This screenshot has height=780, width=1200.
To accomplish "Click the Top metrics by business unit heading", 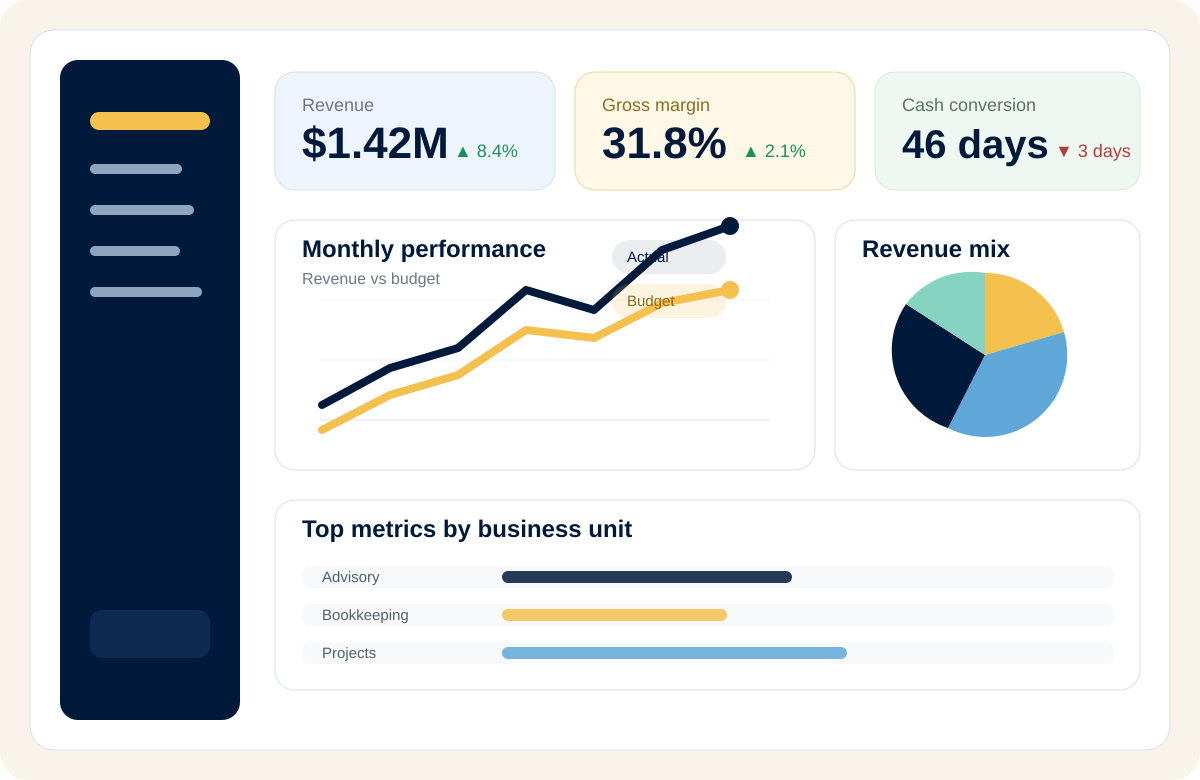I will pyautogui.click(x=467, y=529).
